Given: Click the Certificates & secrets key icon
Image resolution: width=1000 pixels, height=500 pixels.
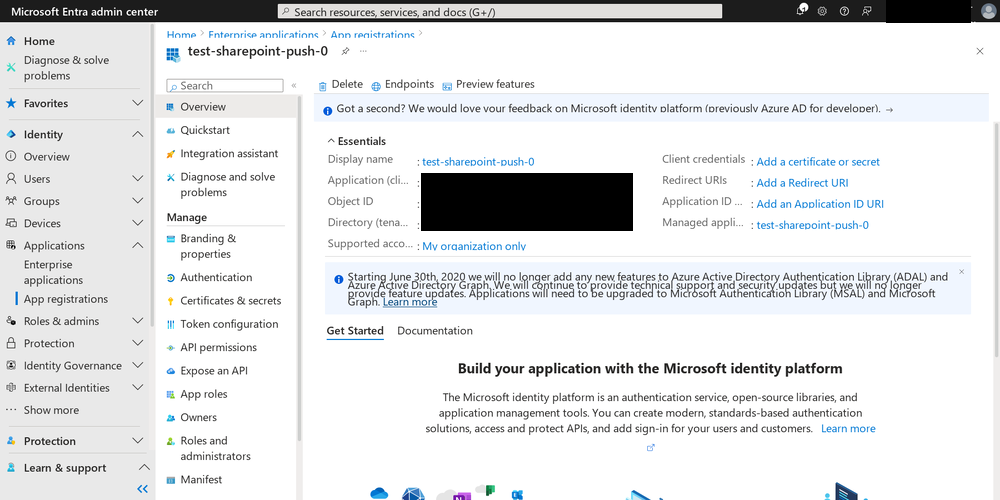Looking at the screenshot, I should [170, 301].
